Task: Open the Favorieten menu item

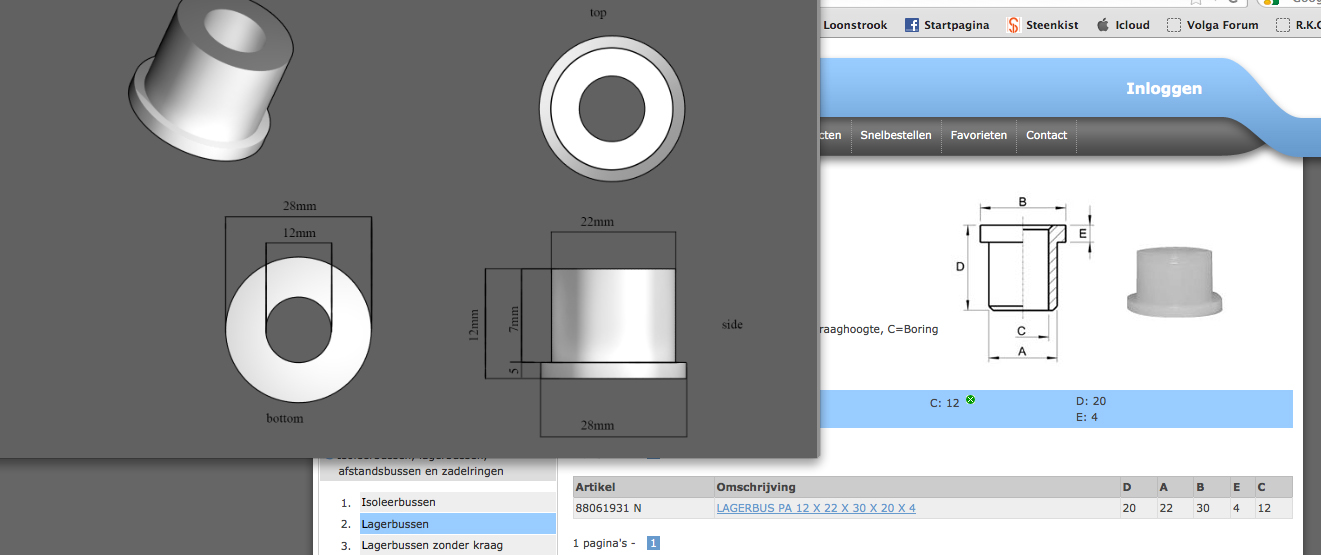Action: click(978, 135)
